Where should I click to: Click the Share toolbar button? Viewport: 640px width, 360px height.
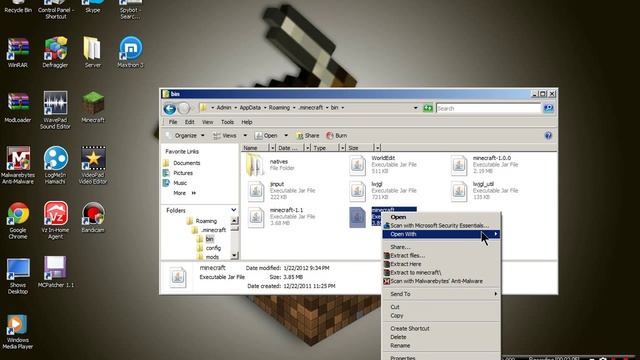coord(308,136)
